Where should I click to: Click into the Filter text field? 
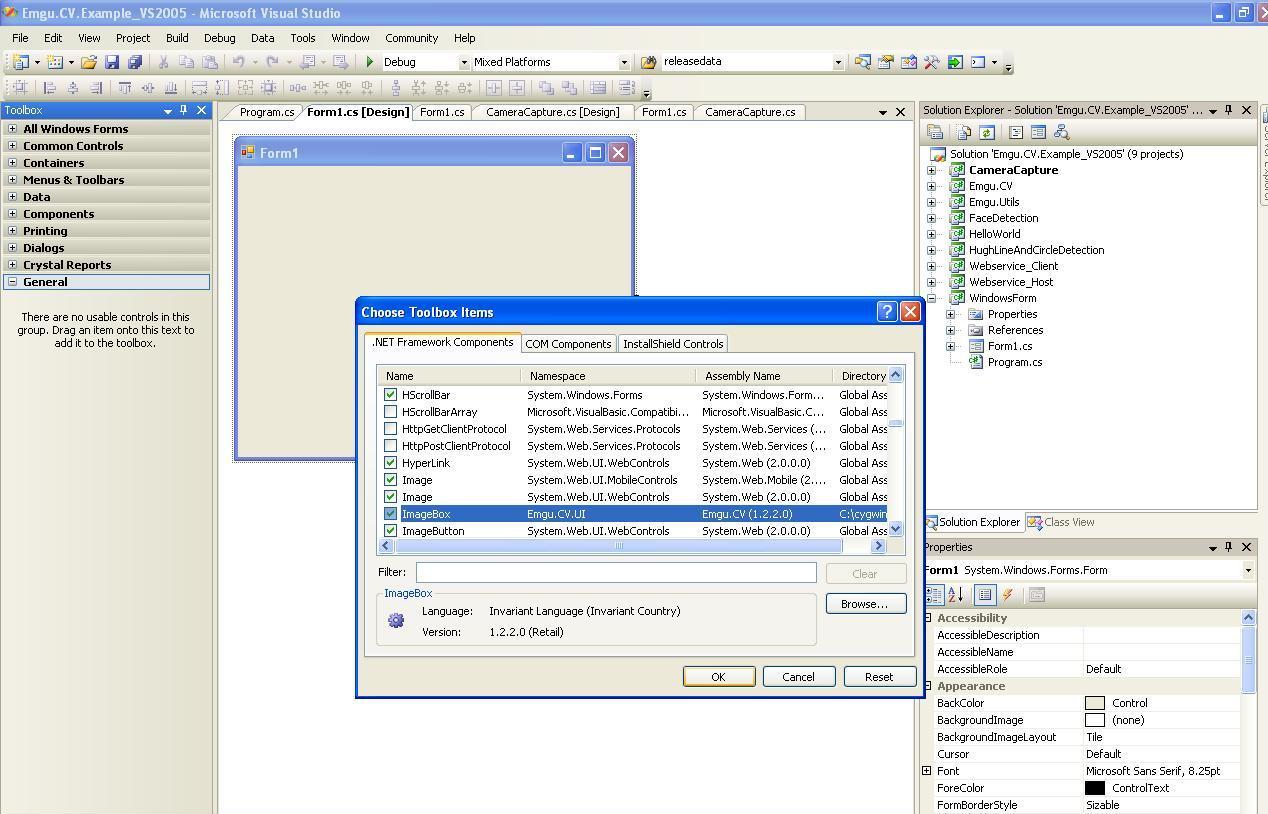click(616, 572)
